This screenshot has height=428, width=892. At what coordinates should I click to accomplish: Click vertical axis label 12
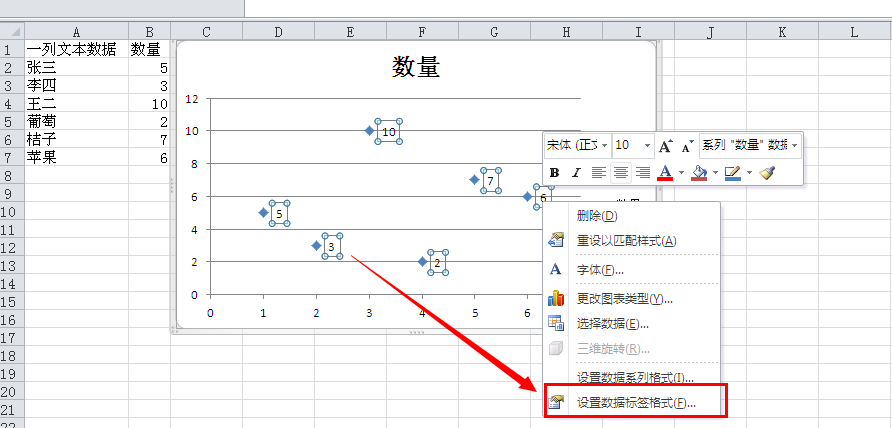click(x=192, y=98)
